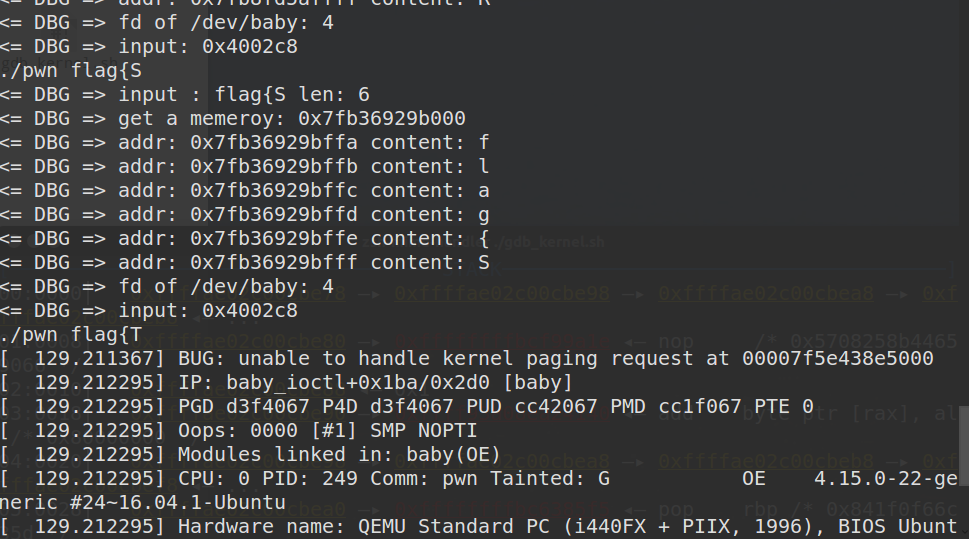Click the 'Modules linked in: baby(OE)' line

click(x=250, y=455)
